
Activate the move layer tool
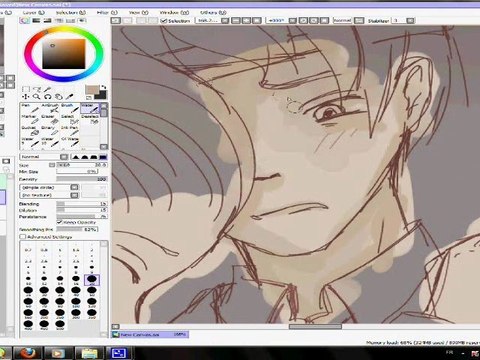pos(26,97)
